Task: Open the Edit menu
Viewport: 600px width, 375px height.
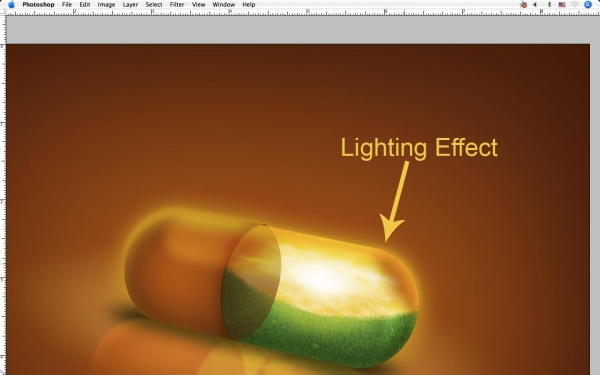Action: 85,5
